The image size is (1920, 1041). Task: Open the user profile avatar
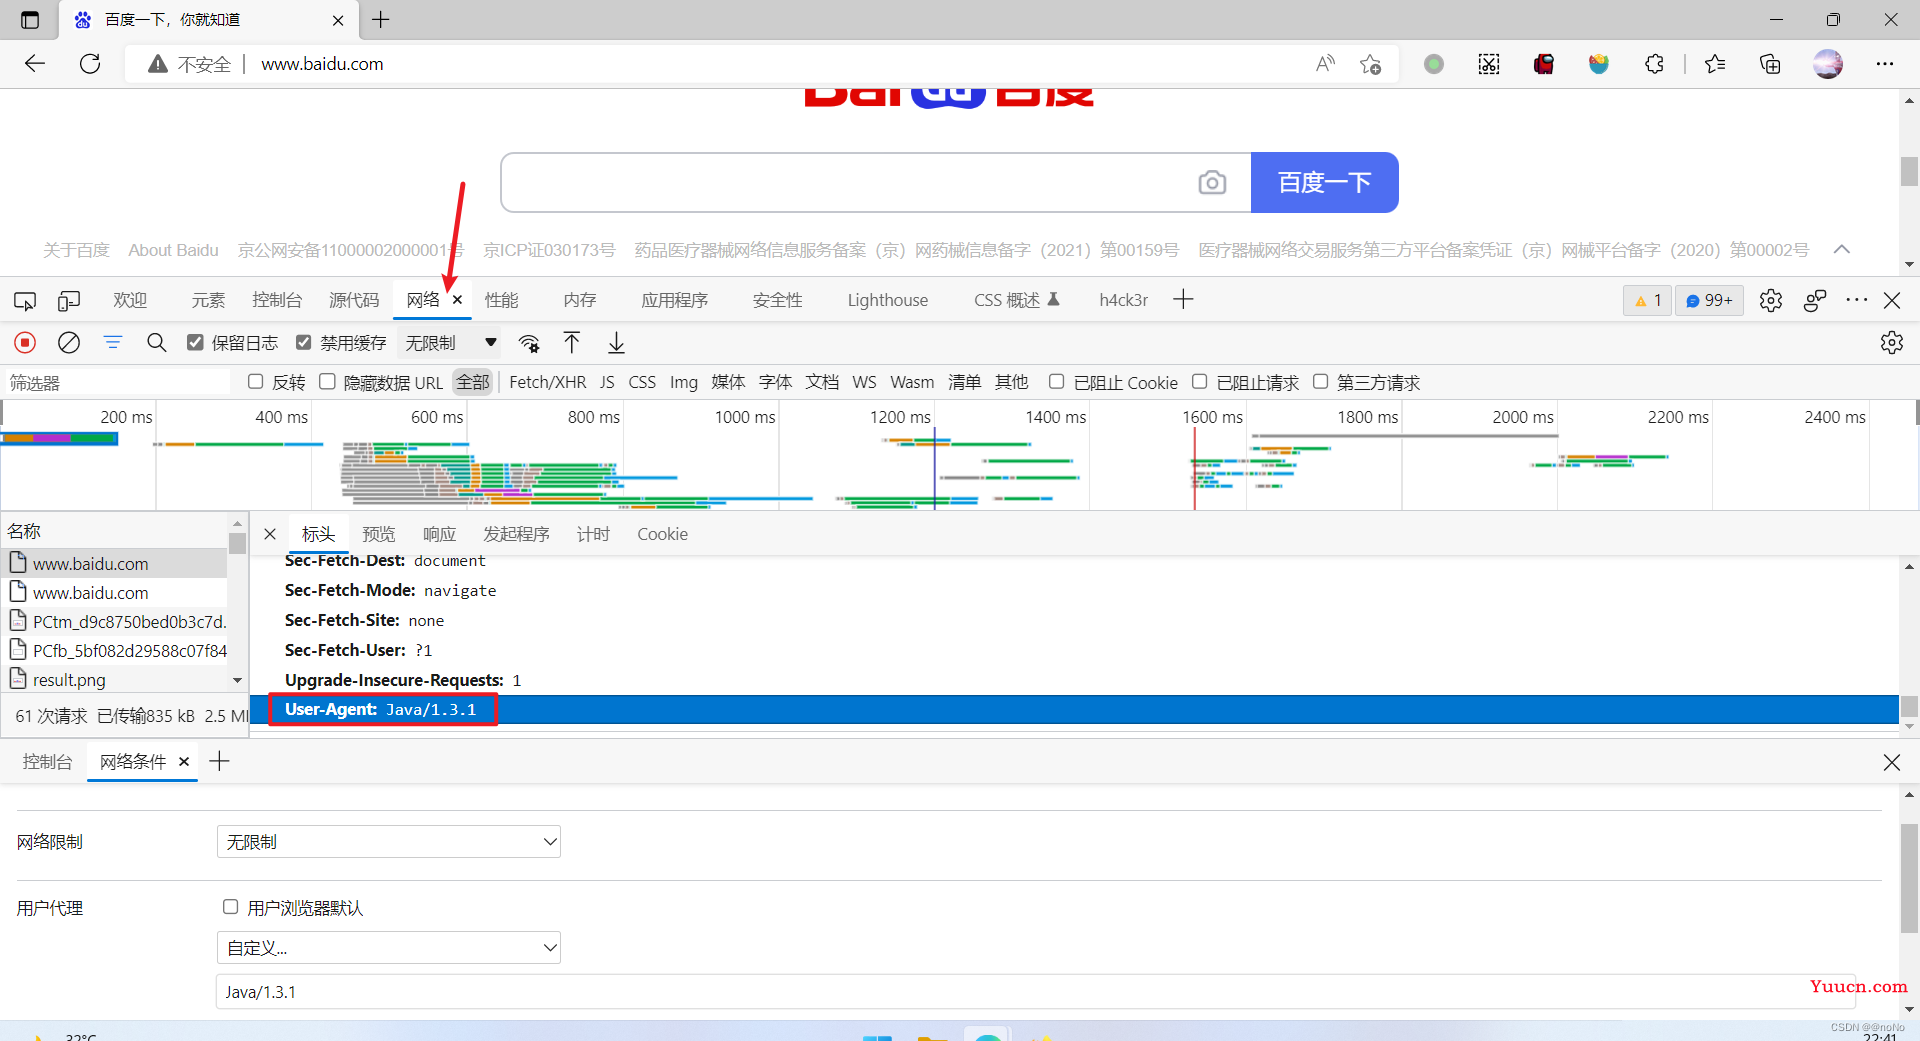pyautogui.click(x=1828, y=64)
